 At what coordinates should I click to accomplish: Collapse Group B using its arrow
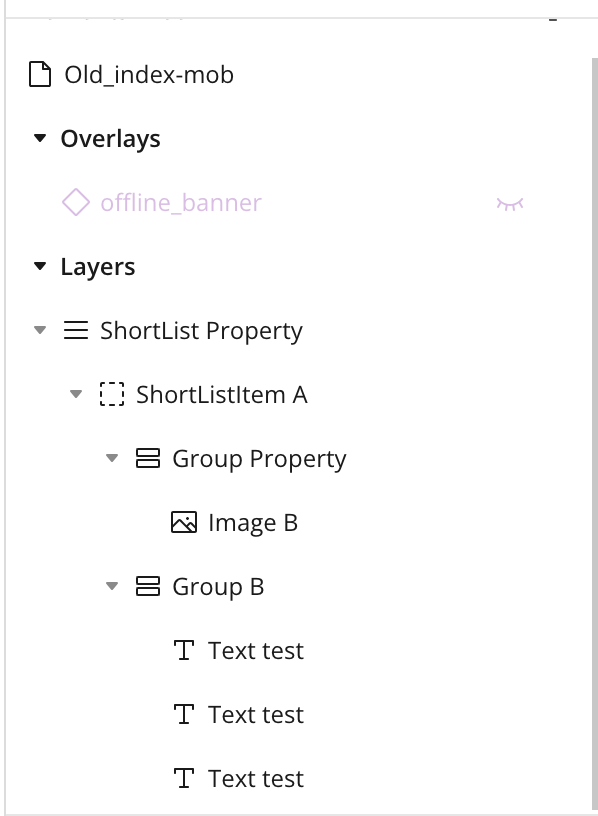(112, 586)
